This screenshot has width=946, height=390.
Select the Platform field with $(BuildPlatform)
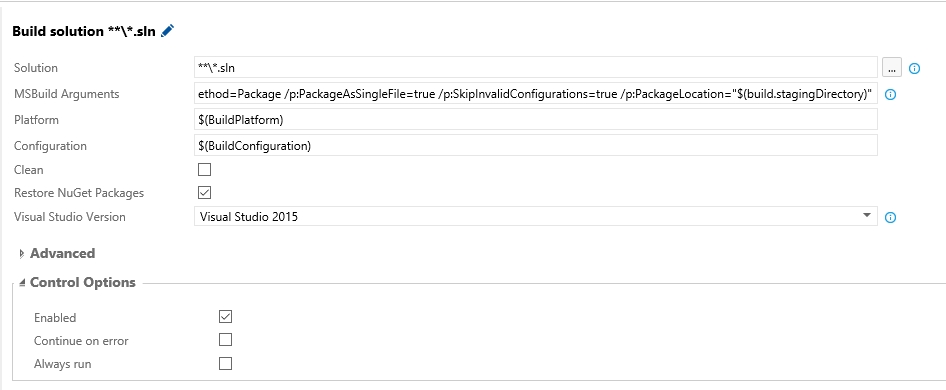coord(536,120)
